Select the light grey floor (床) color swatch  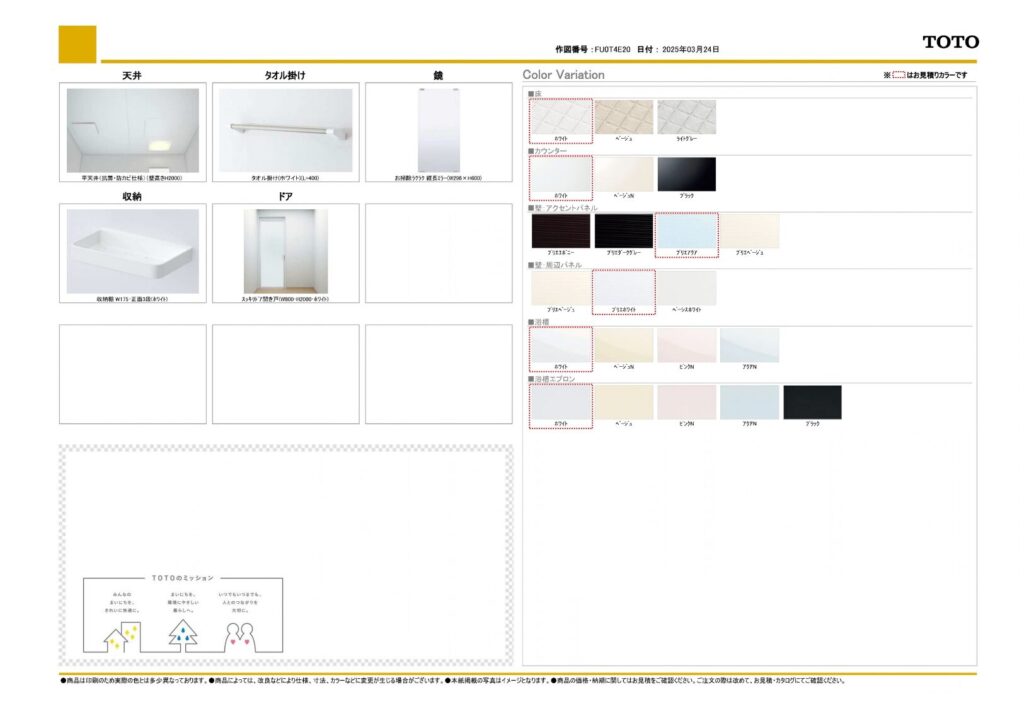[686, 117]
